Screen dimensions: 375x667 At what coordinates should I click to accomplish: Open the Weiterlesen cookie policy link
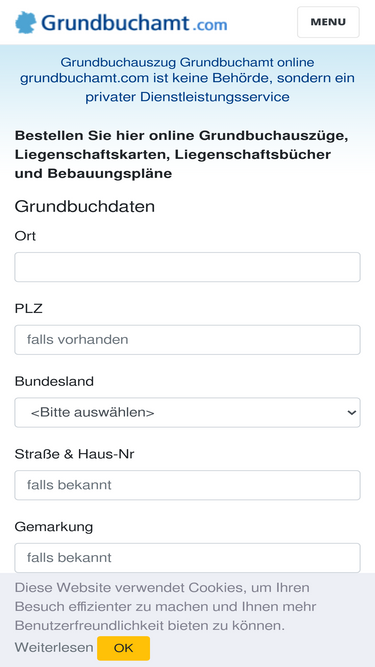click(x=54, y=648)
